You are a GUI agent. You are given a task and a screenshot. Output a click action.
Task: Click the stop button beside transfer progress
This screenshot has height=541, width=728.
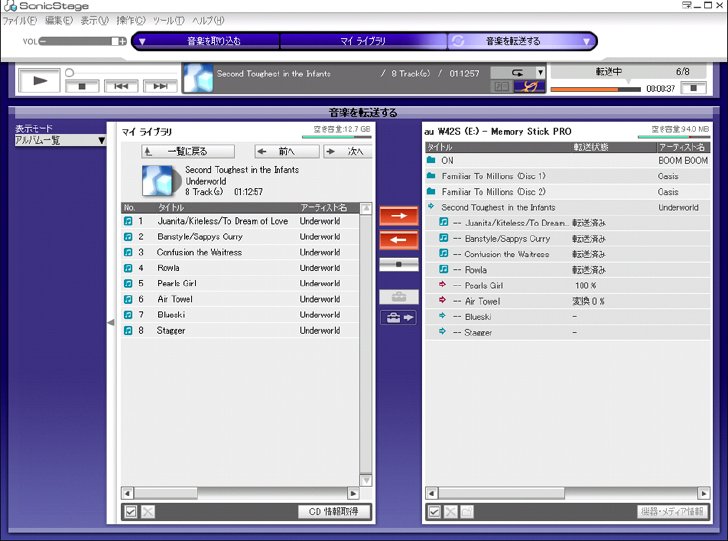point(693,88)
